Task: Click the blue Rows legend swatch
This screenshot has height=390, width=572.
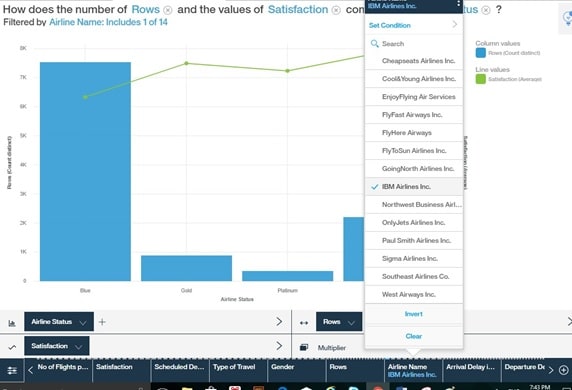Action: (x=481, y=53)
